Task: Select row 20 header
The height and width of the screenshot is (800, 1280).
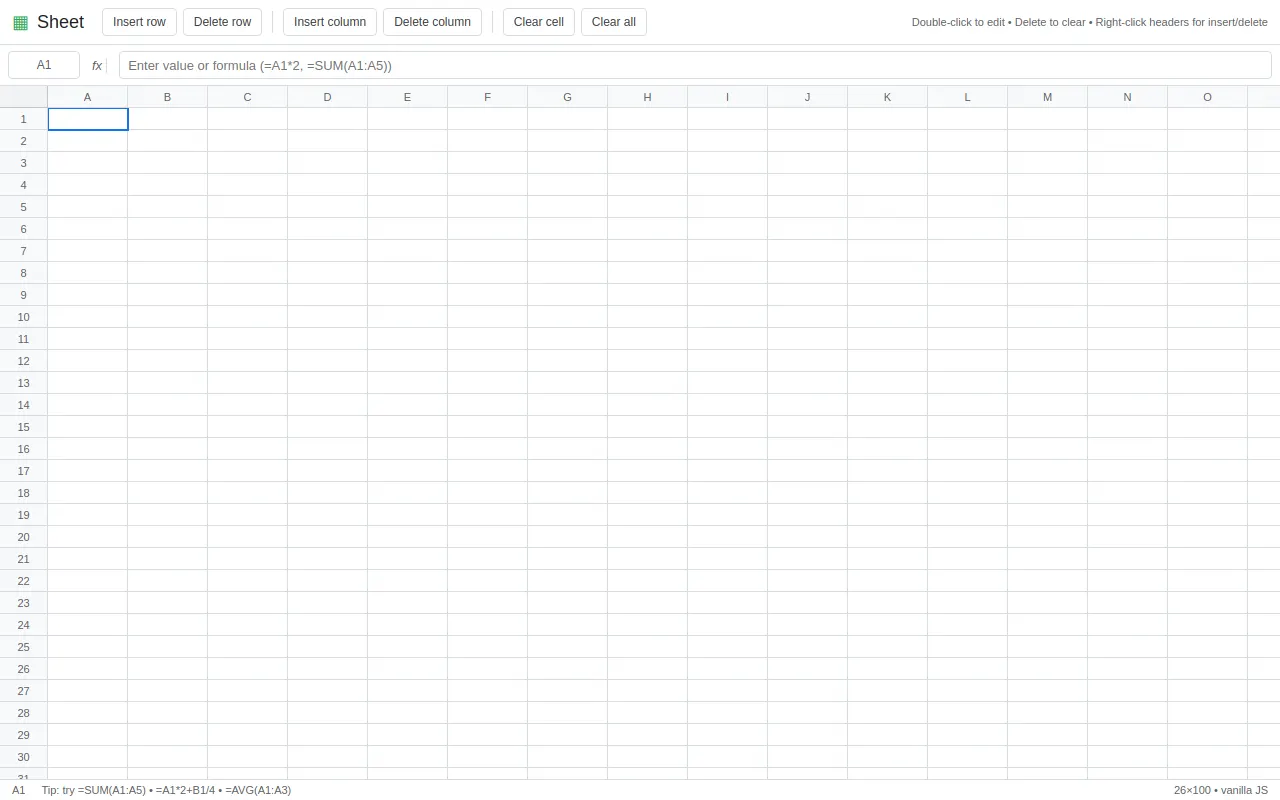Action: click(x=24, y=537)
